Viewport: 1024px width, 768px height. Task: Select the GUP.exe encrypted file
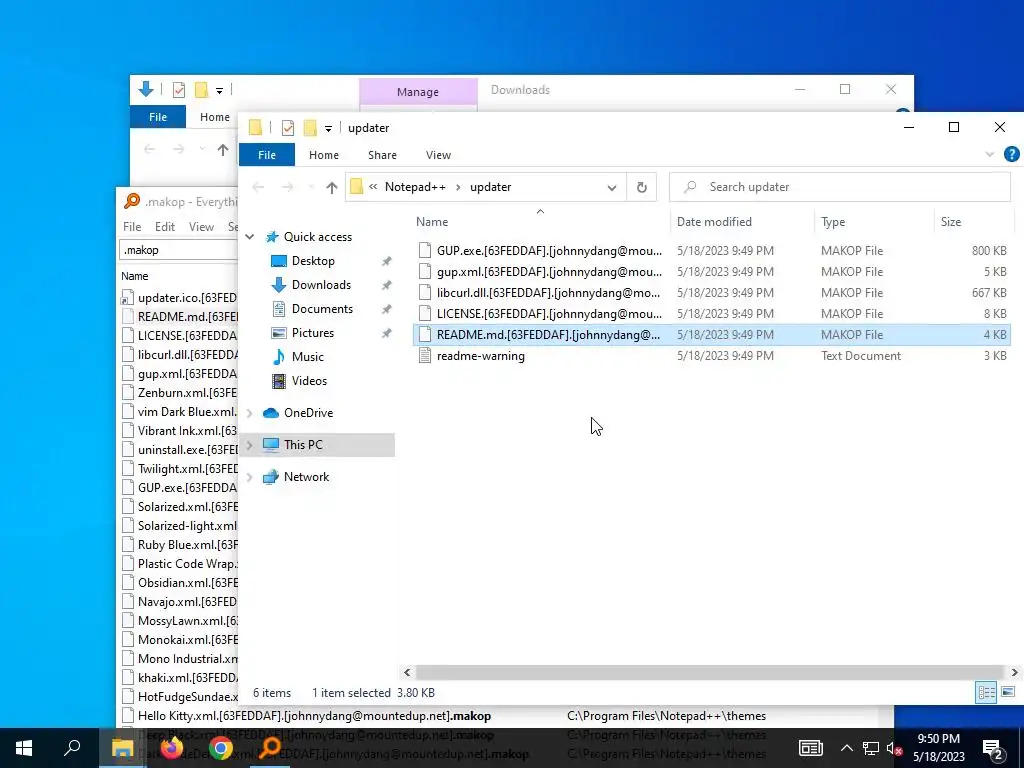click(711, 251)
